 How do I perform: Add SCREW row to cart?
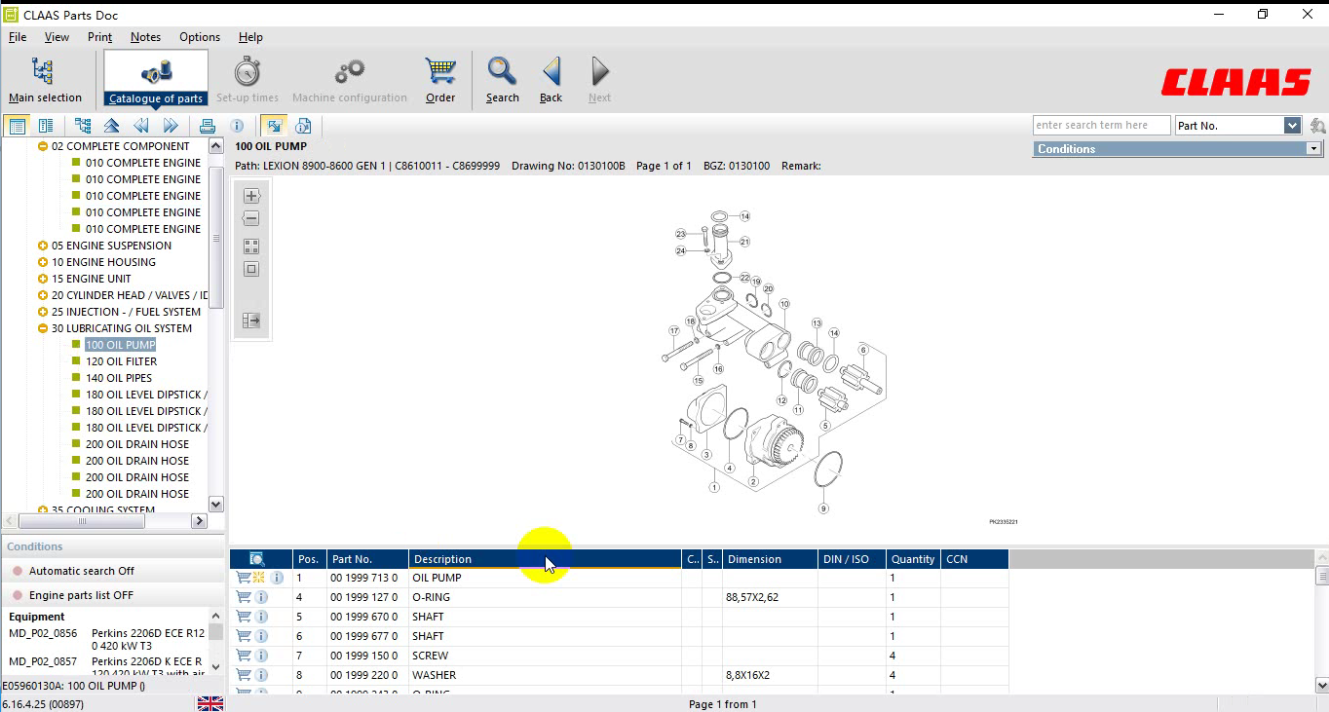pos(243,656)
